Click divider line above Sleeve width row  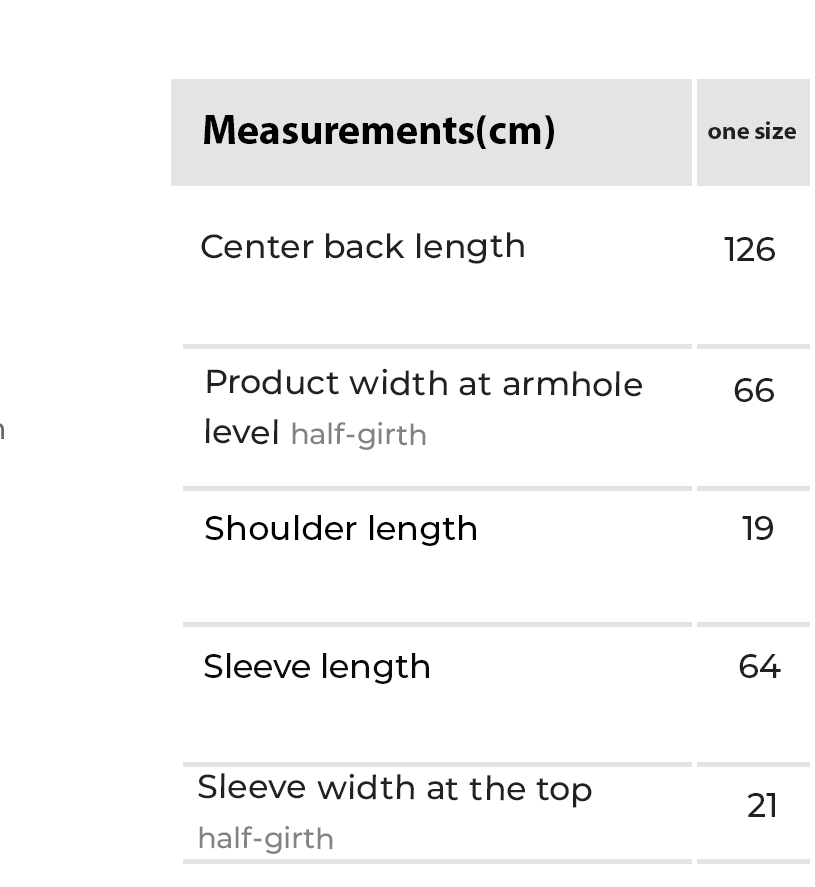437,765
